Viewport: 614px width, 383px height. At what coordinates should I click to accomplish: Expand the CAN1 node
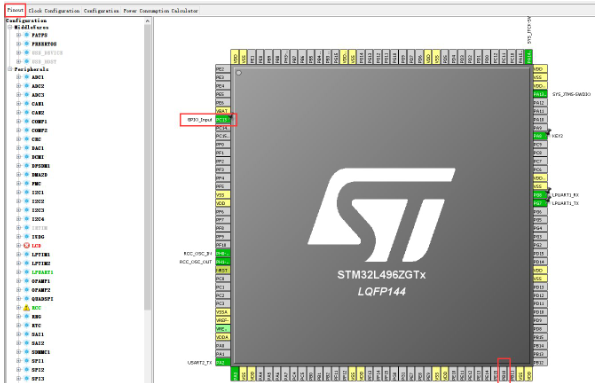point(18,103)
